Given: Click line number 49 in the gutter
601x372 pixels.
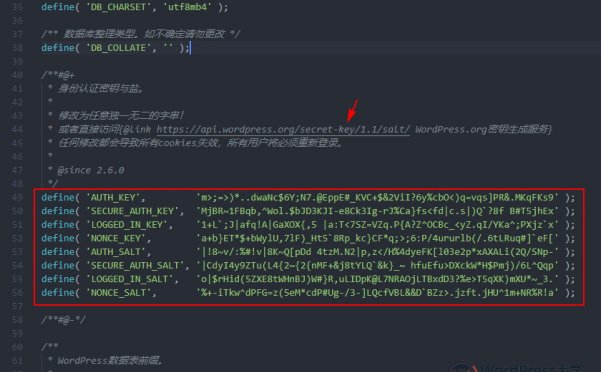Looking at the screenshot, I should click(x=17, y=198).
